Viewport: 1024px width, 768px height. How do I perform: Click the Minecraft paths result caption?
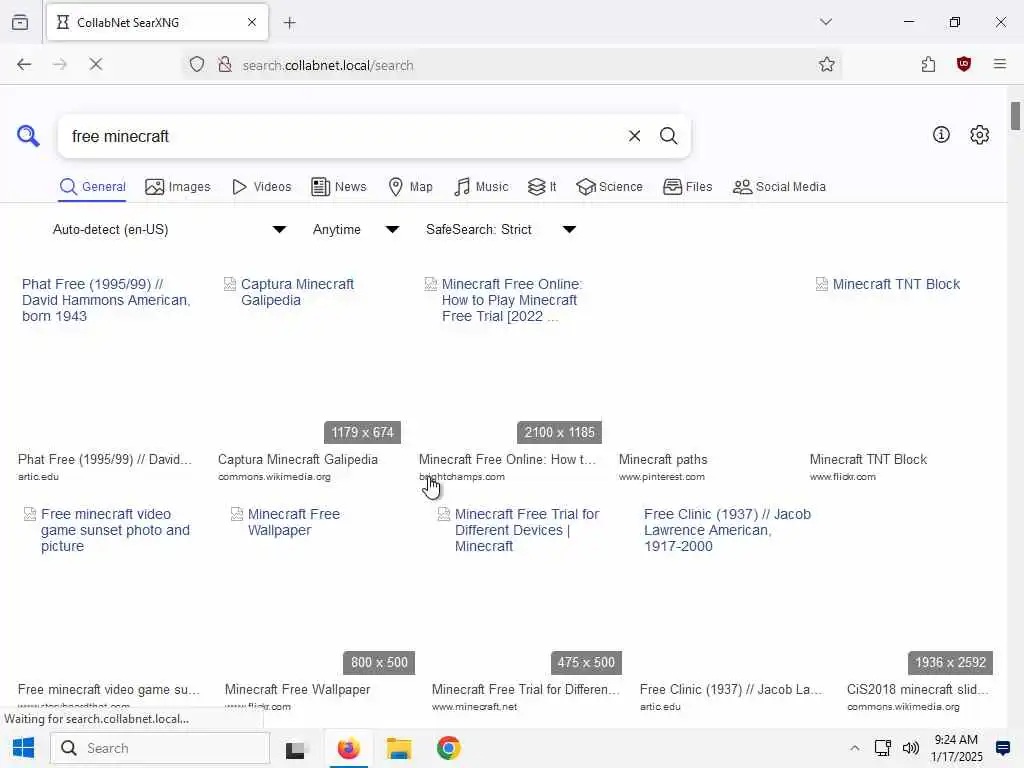(663, 460)
